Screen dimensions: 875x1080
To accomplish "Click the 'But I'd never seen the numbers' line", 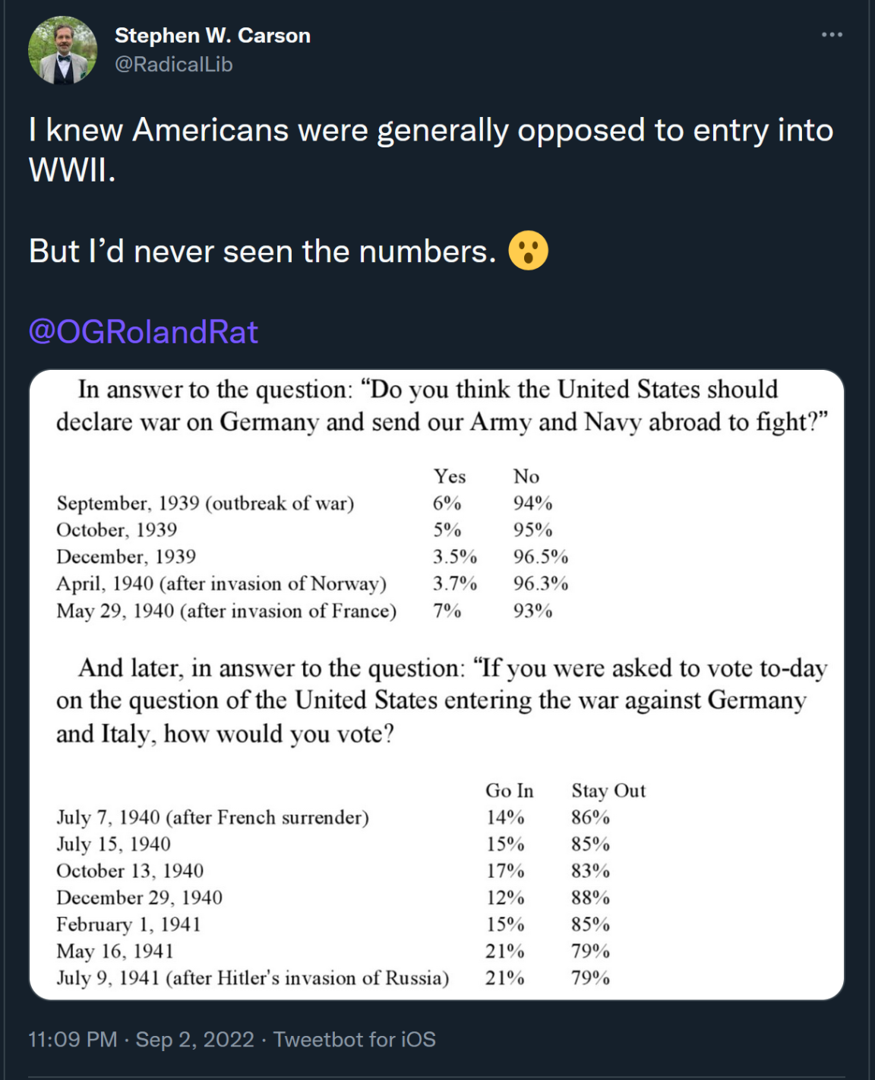I will point(263,250).
